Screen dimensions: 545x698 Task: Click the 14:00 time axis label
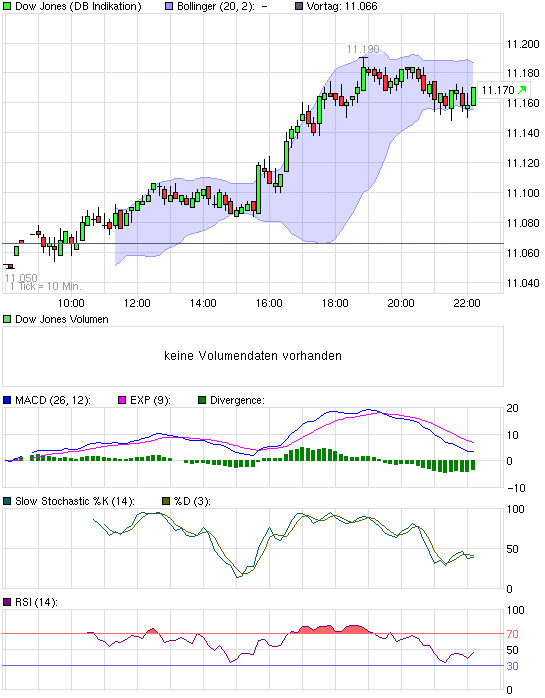click(203, 303)
